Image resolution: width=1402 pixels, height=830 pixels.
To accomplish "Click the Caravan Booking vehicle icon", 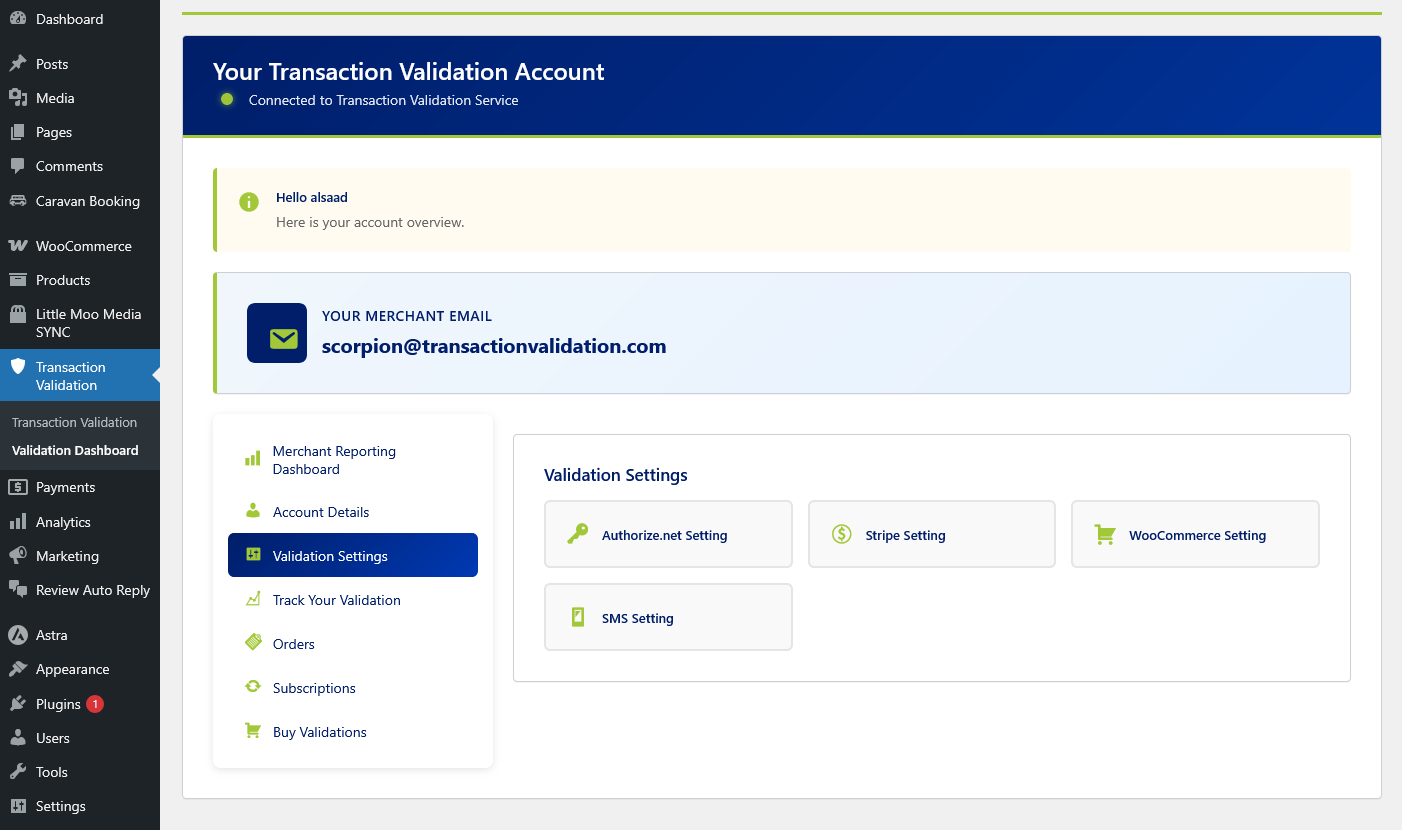I will click(x=18, y=201).
